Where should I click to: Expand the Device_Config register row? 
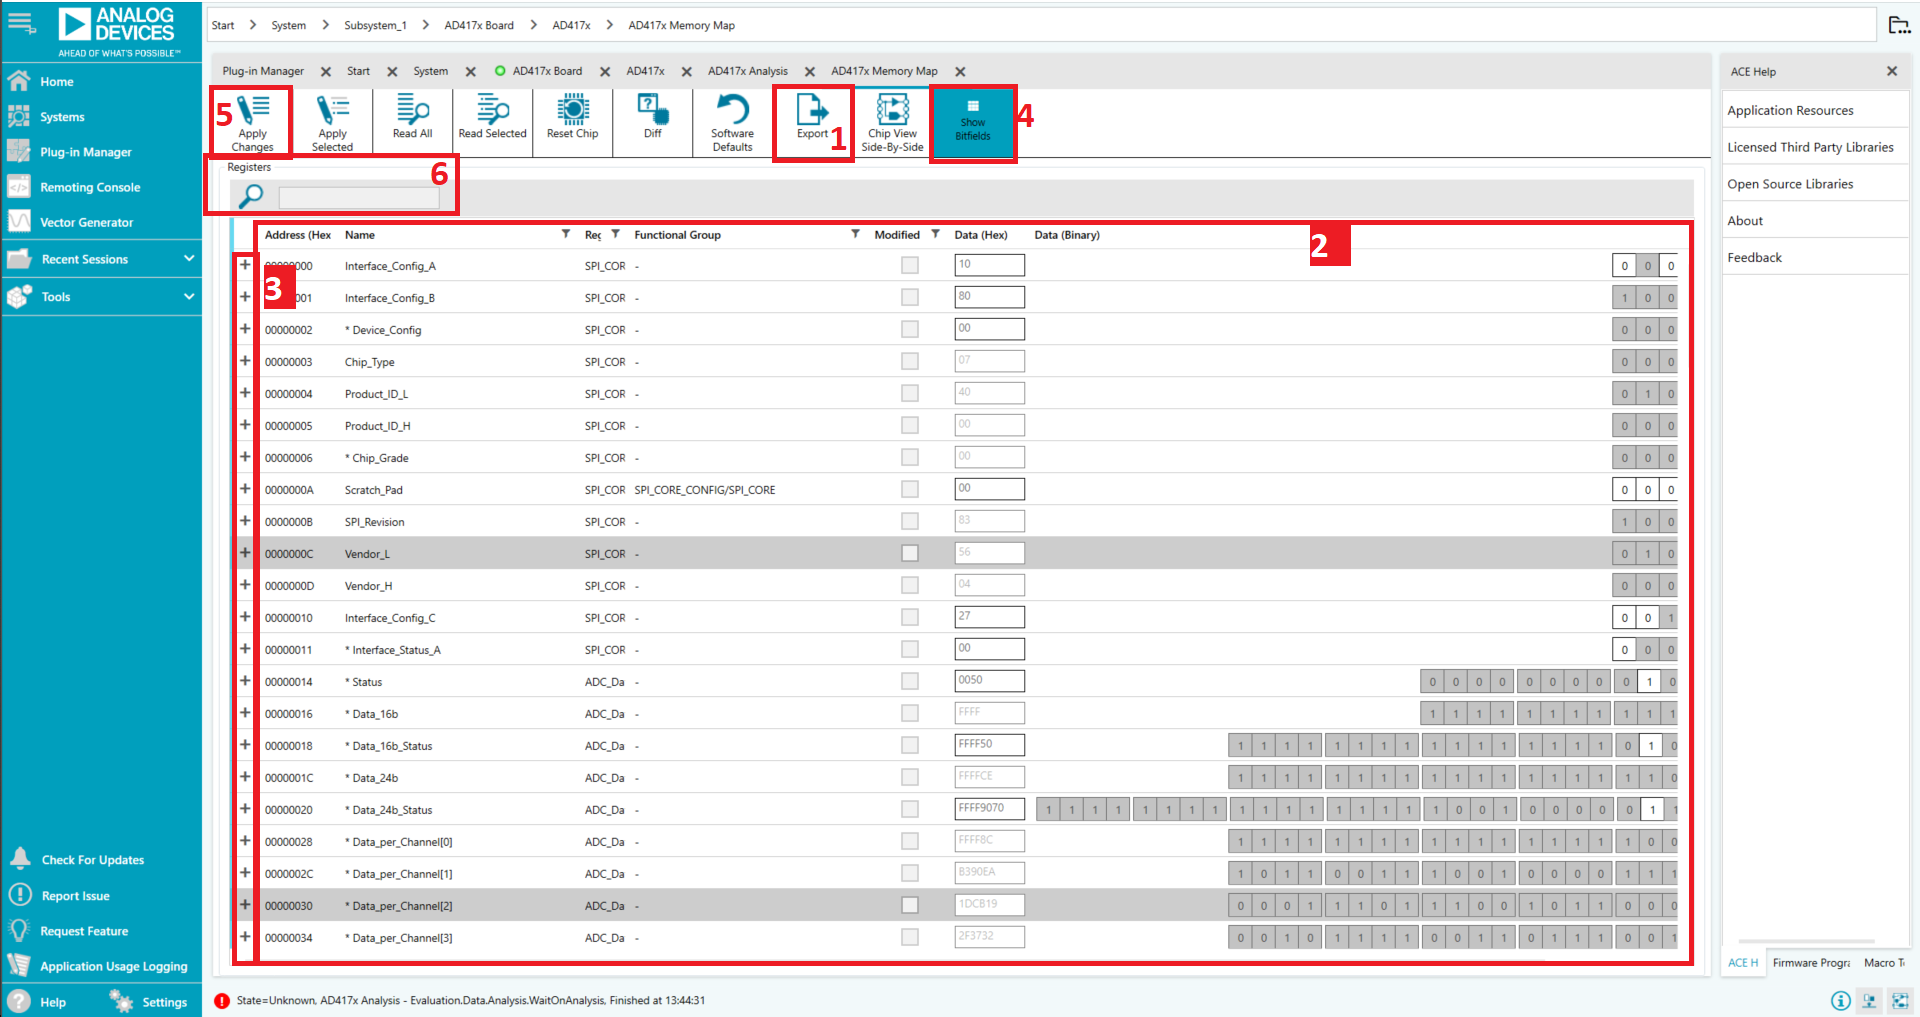click(245, 329)
